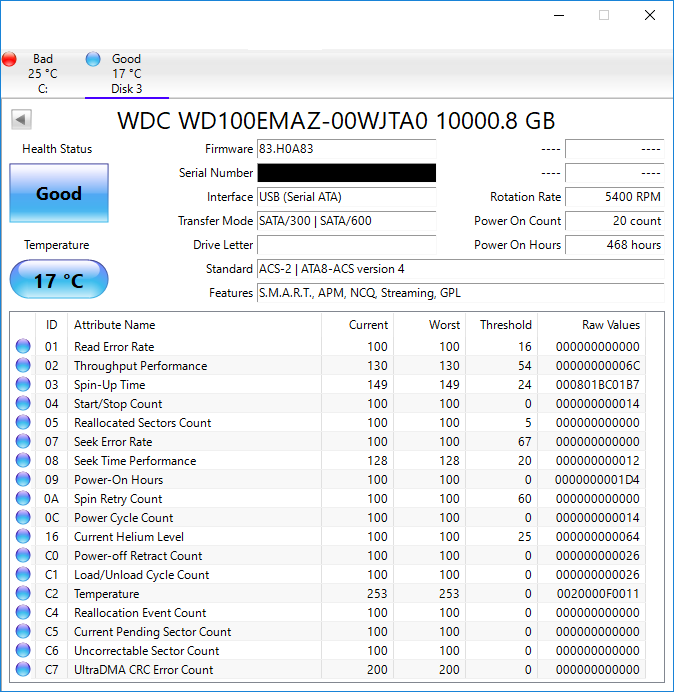Image resolution: width=674 pixels, height=692 pixels.
Task: Click the Firmware value field
Action: tap(346, 149)
